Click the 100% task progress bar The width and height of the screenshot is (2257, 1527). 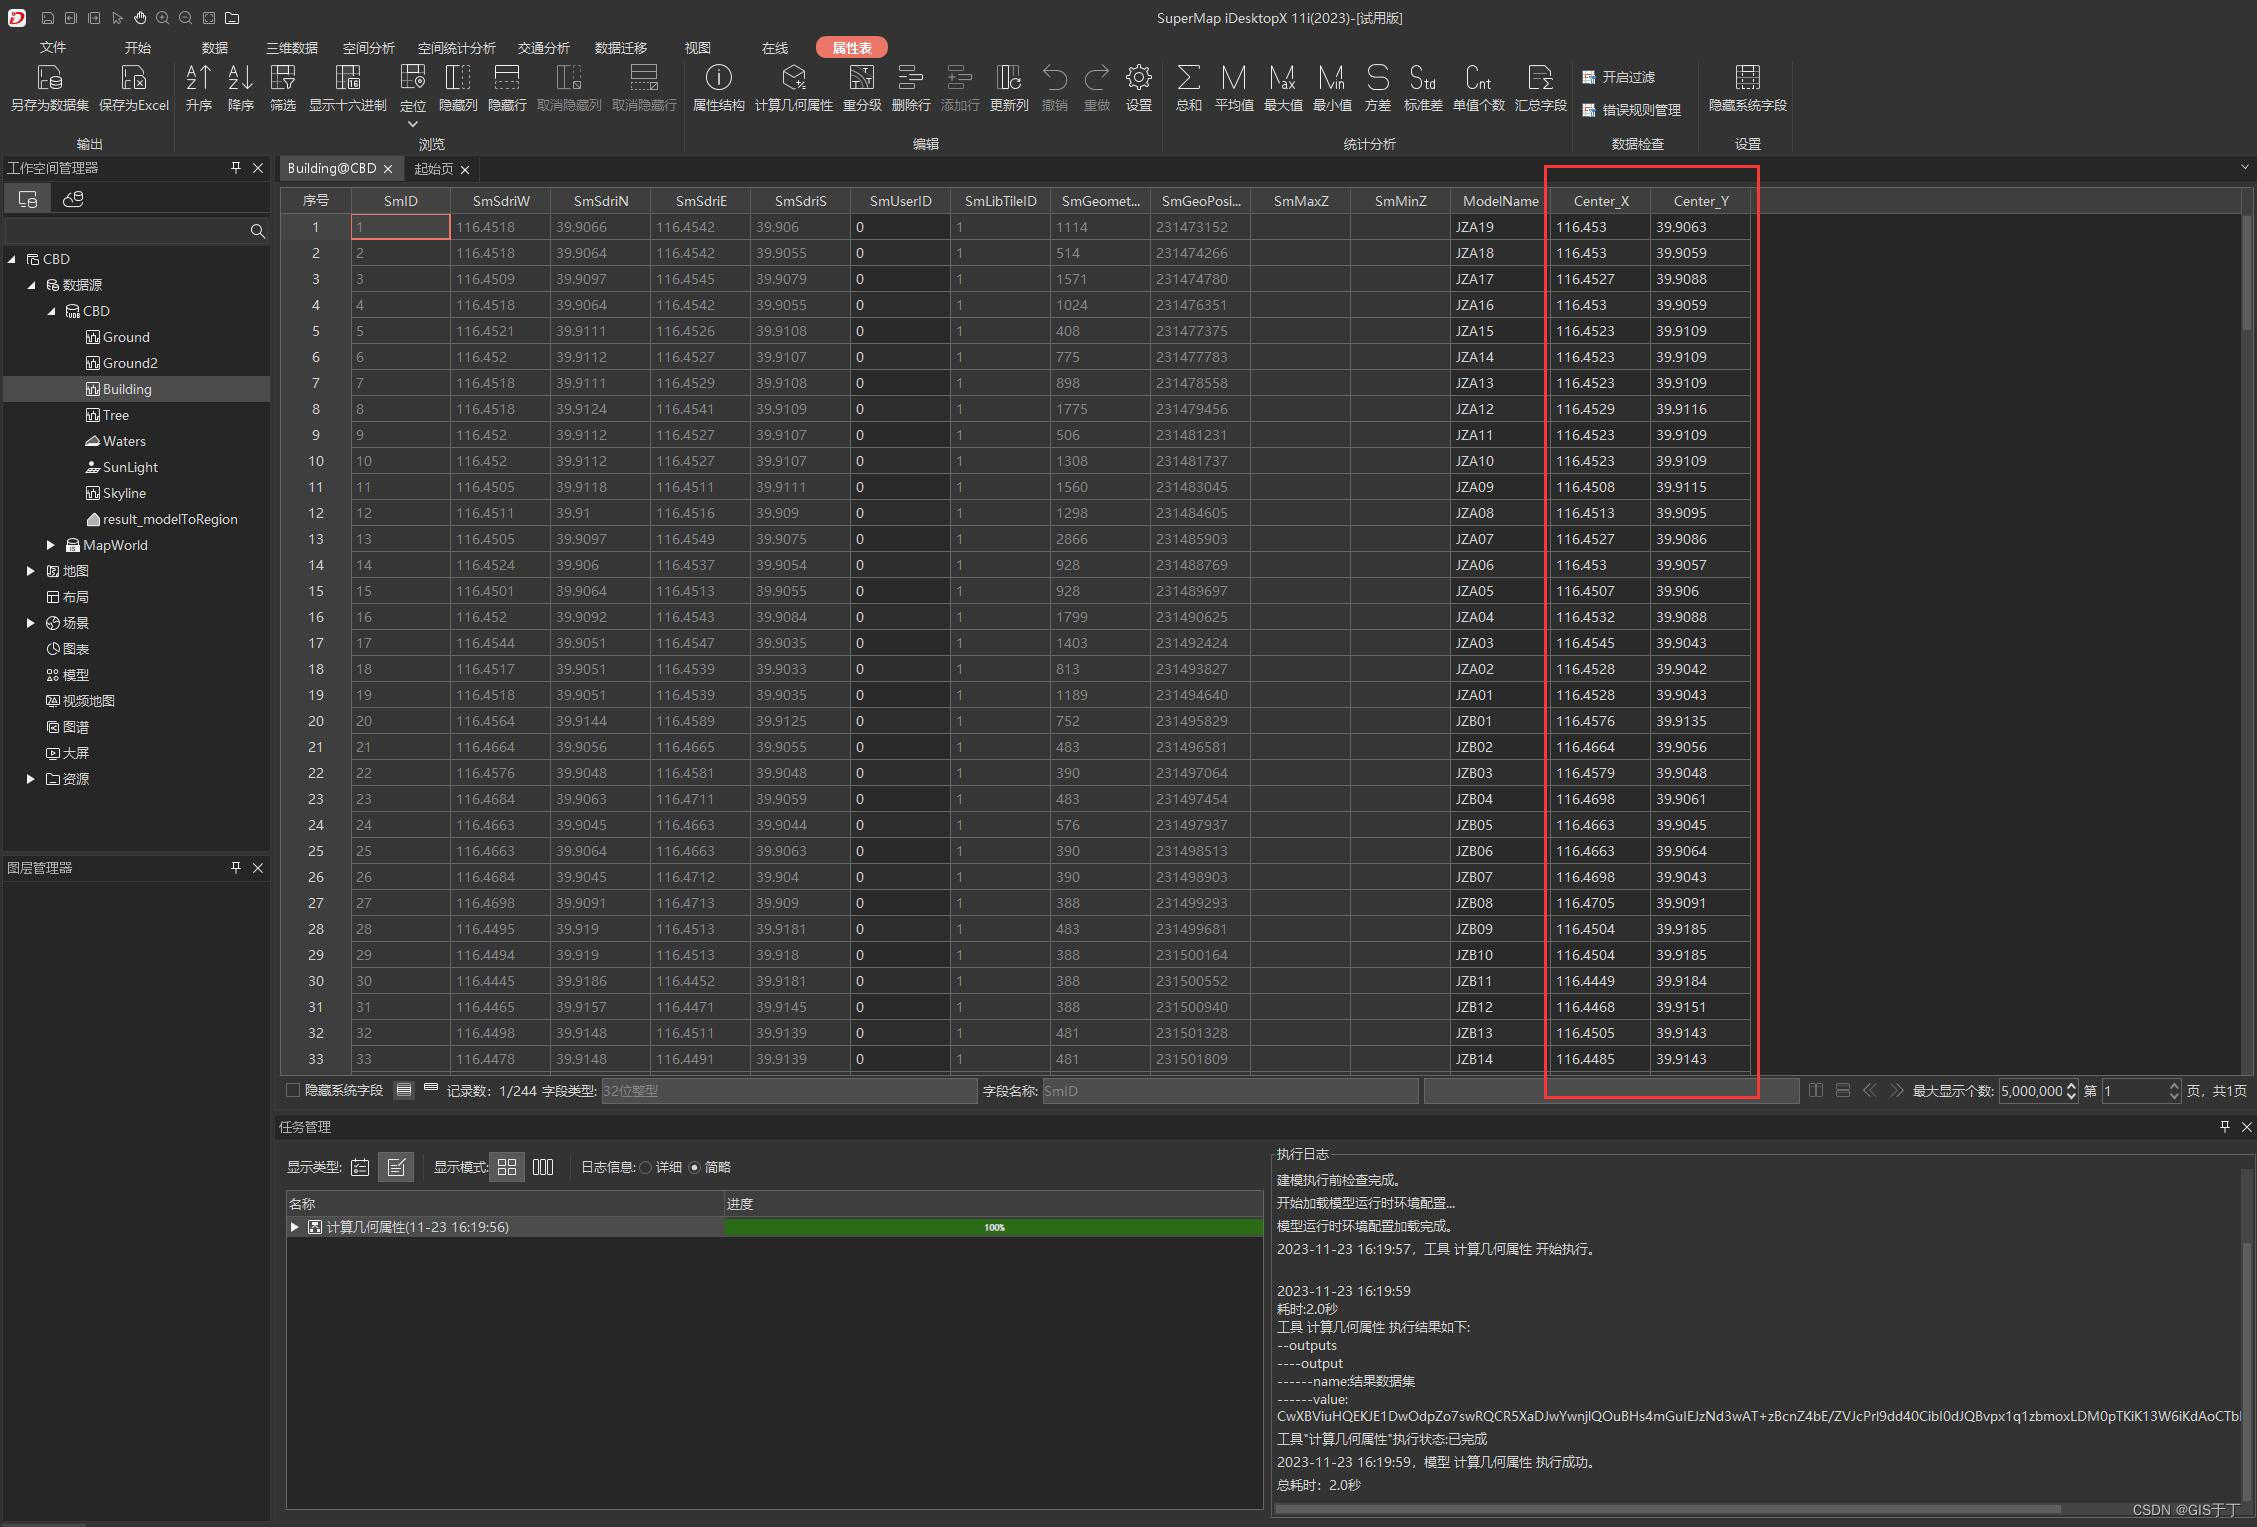[994, 1227]
